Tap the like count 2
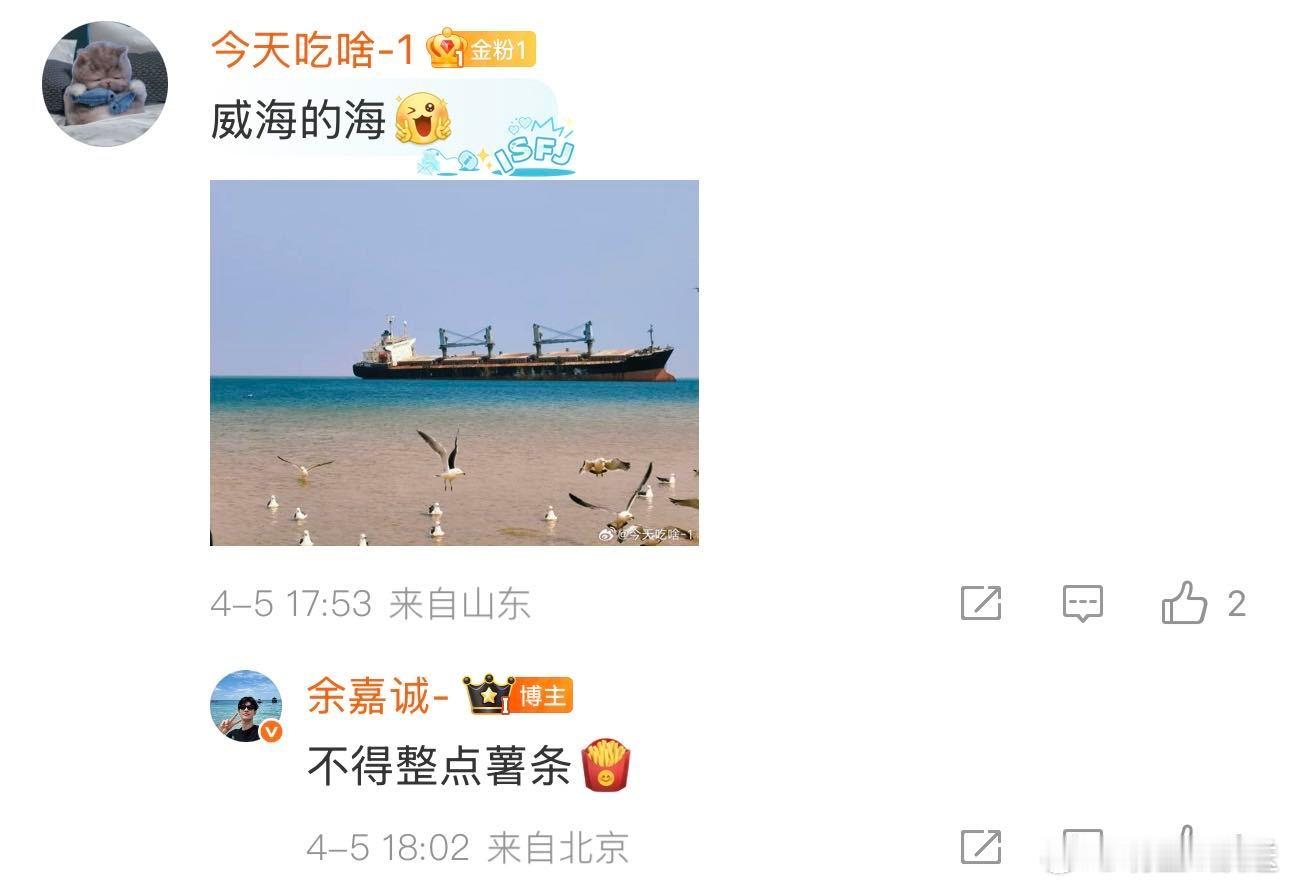This screenshot has height=887, width=1290. [x=1236, y=603]
